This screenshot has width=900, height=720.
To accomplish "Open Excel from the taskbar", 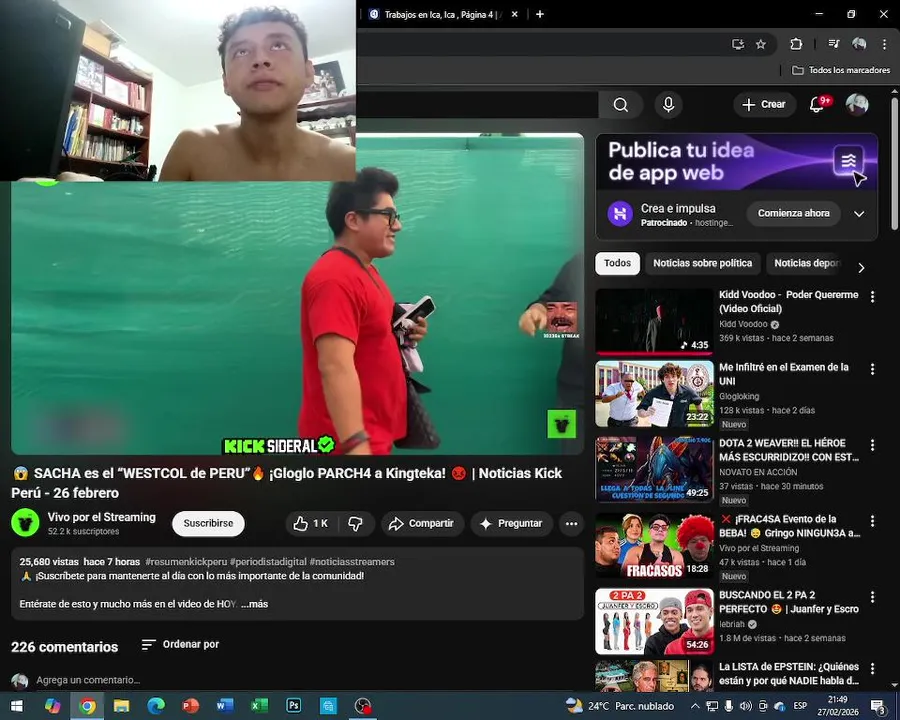I will click(259, 705).
